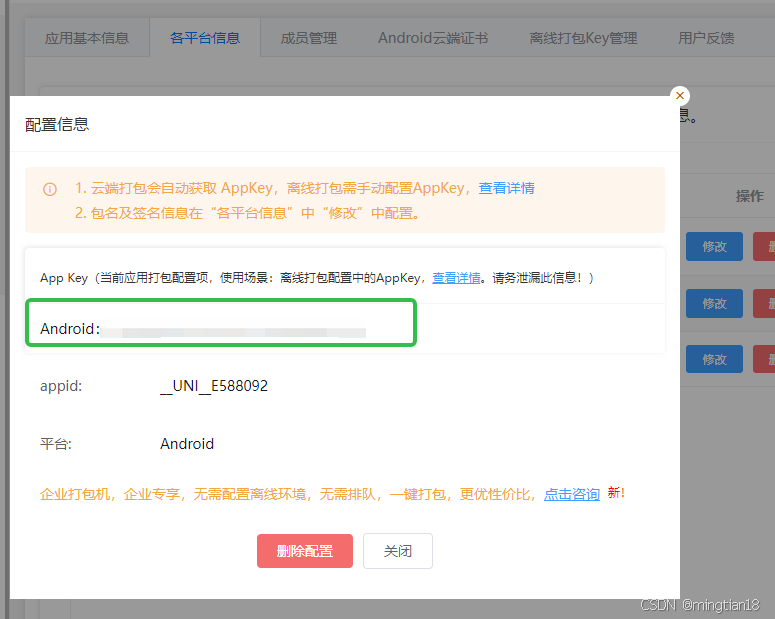Open the 离线打包Key管理 tab
This screenshot has height=619, width=775.
pyautogui.click(x=583, y=38)
